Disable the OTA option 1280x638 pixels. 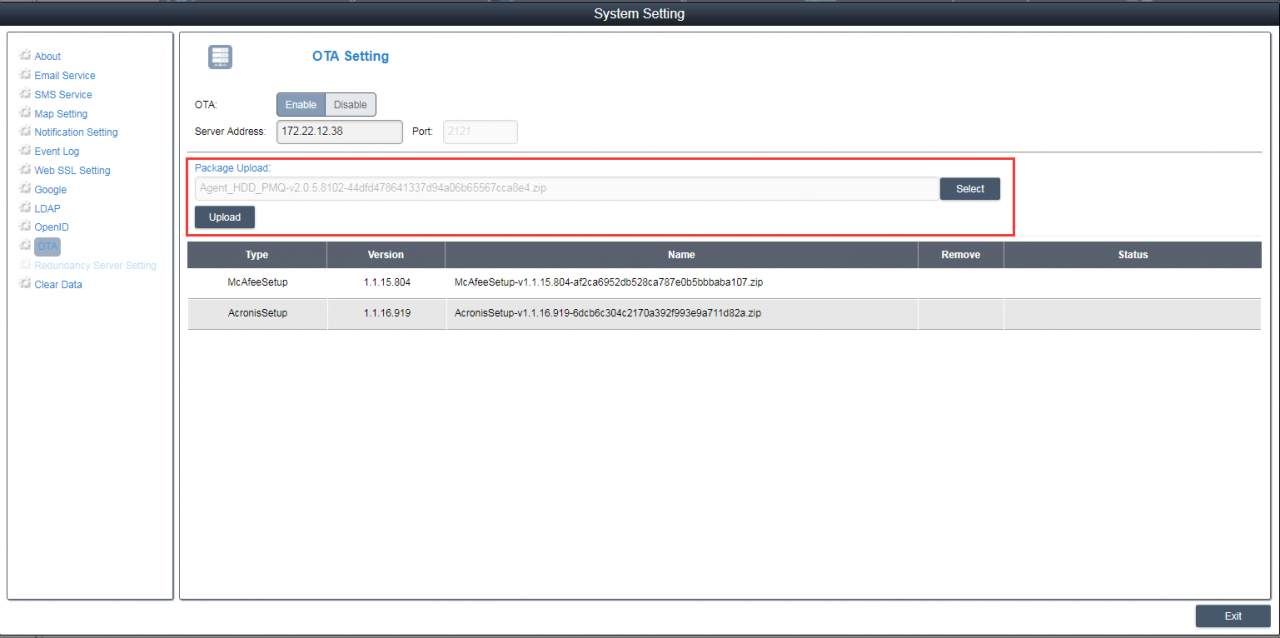tap(350, 105)
